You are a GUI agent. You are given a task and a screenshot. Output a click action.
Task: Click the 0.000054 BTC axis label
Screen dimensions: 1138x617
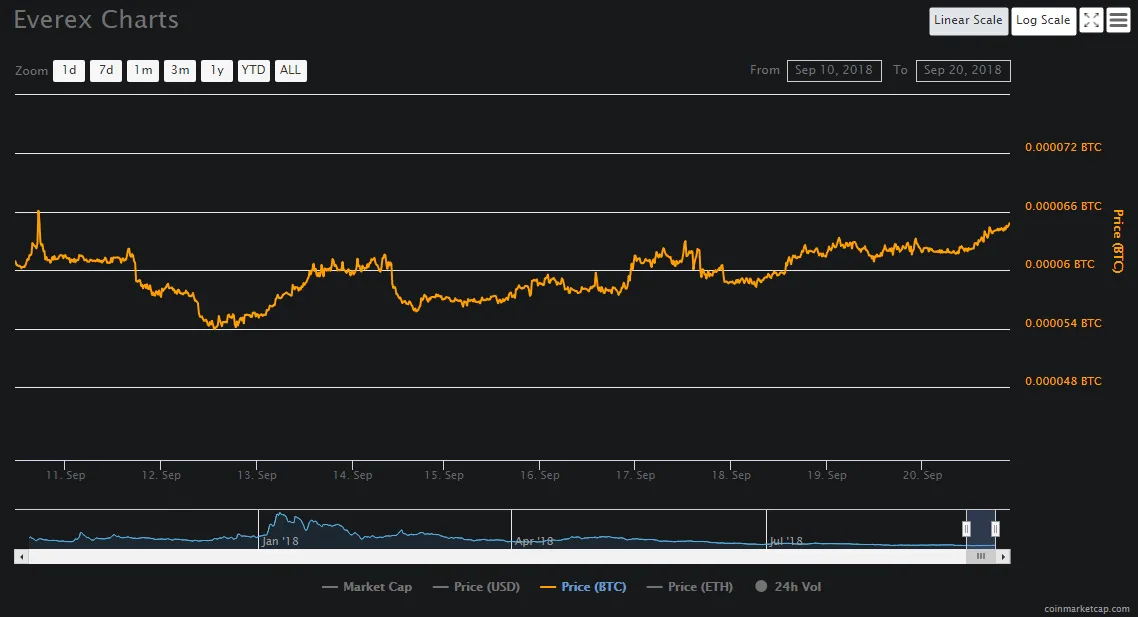(1063, 323)
